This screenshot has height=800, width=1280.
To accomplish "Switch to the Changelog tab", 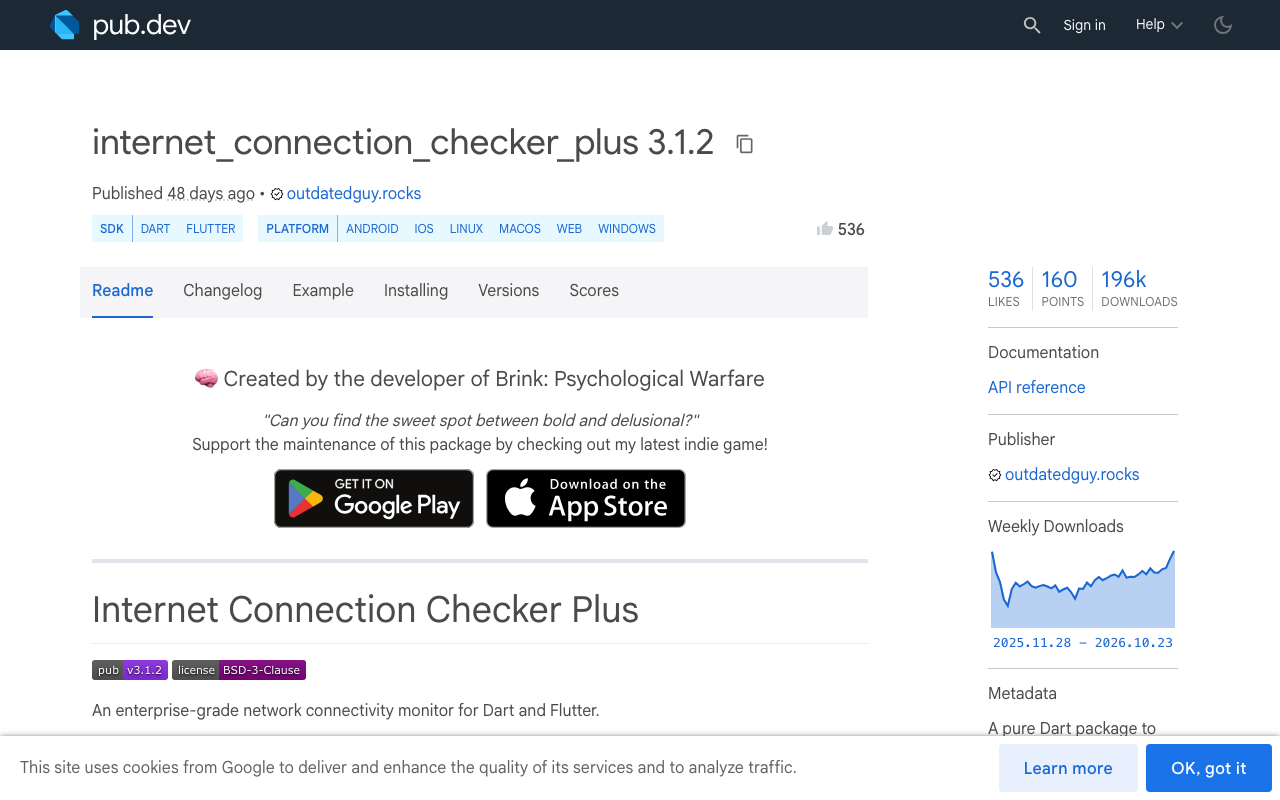I will pos(222,291).
